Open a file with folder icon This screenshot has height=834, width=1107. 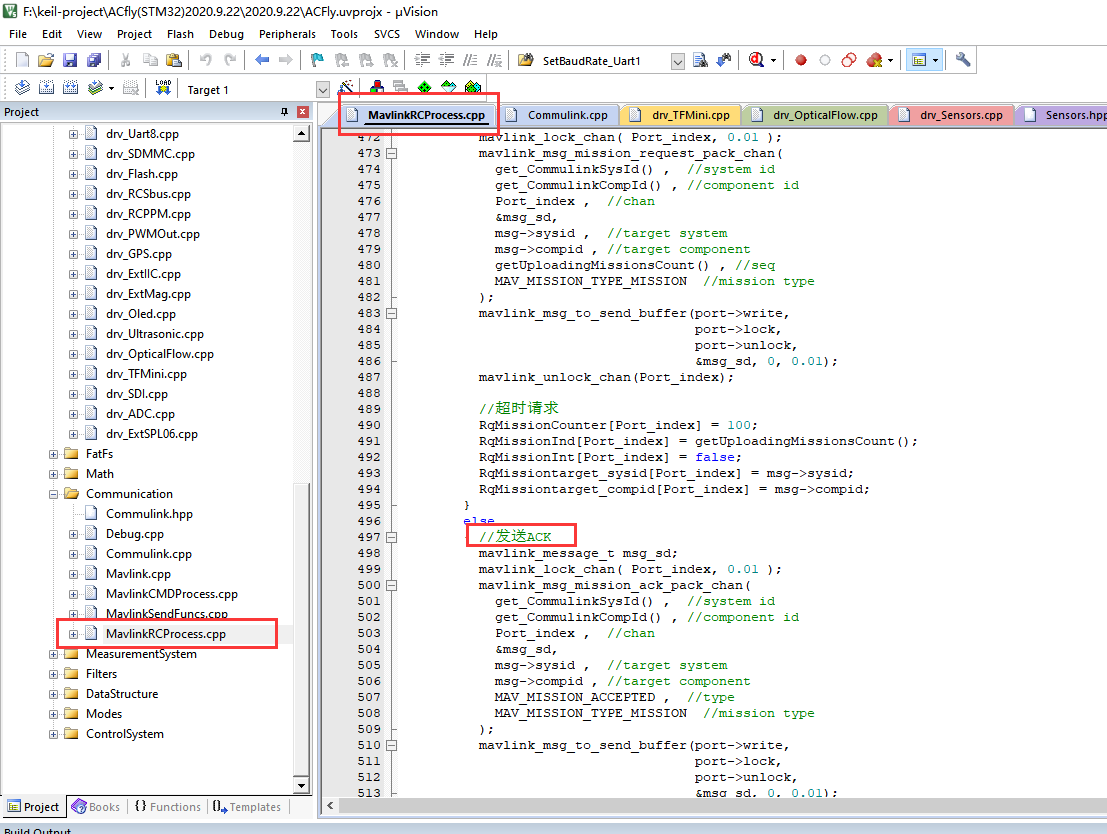point(46,60)
